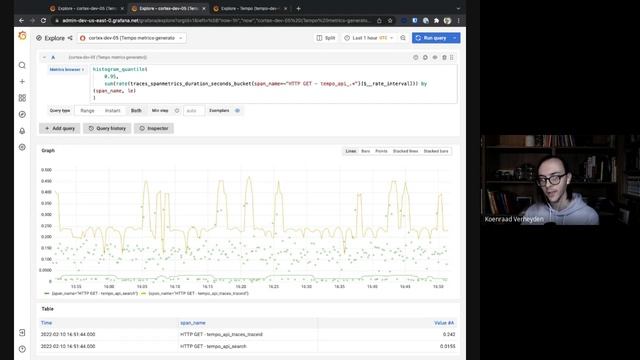
Task: Close the first Explore browser tab
Action: click(122, 8)
